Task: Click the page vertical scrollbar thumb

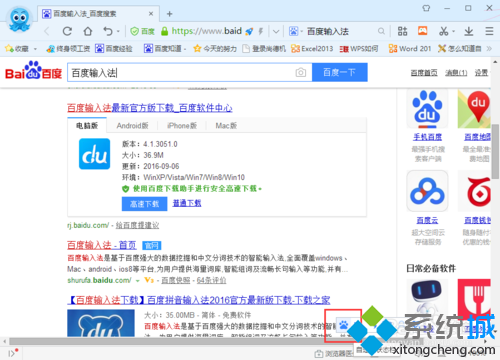Action: (495, 152)
